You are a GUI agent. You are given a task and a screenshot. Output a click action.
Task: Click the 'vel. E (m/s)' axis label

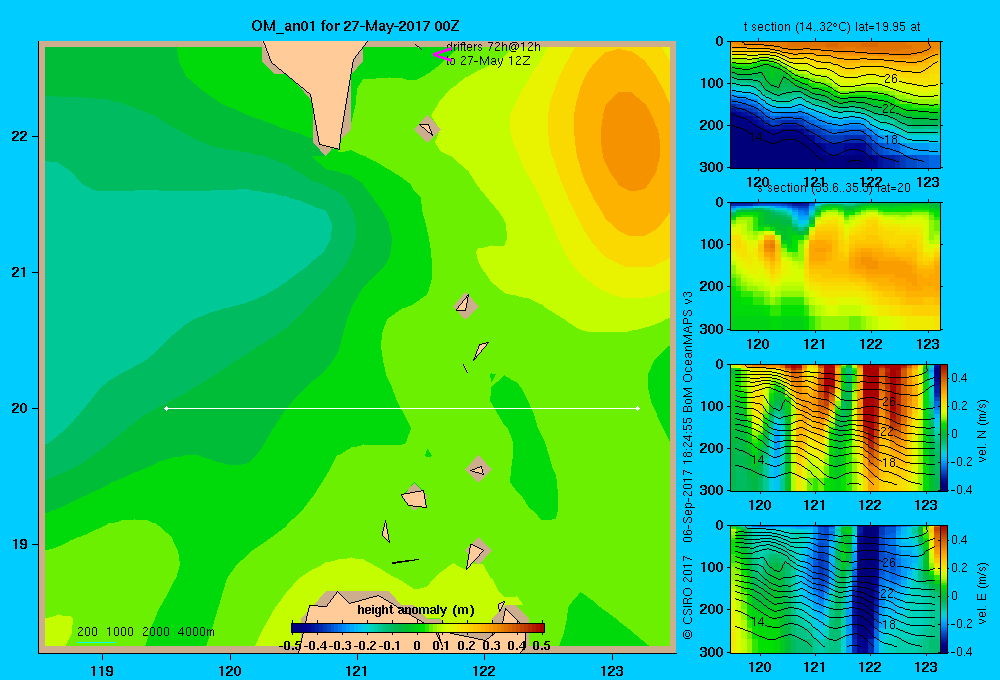[982, 593]
